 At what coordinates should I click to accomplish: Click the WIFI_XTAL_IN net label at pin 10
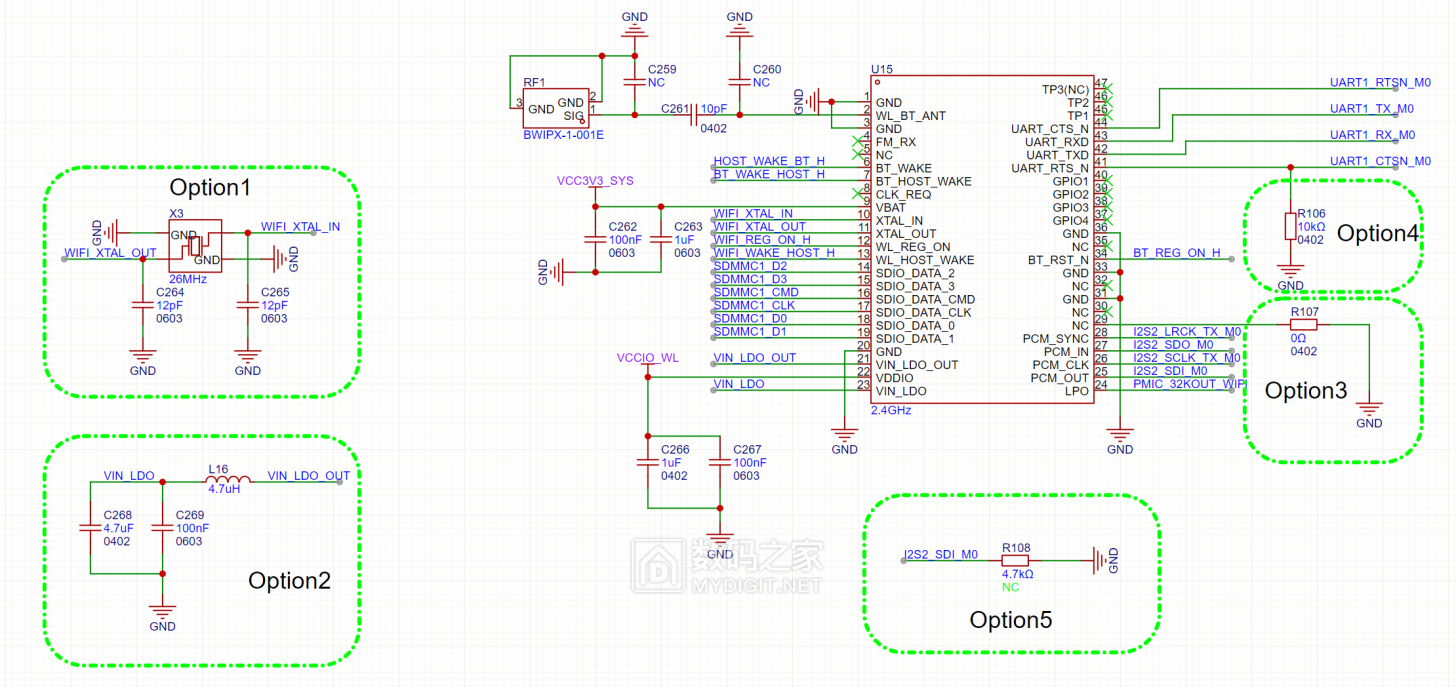753,214
